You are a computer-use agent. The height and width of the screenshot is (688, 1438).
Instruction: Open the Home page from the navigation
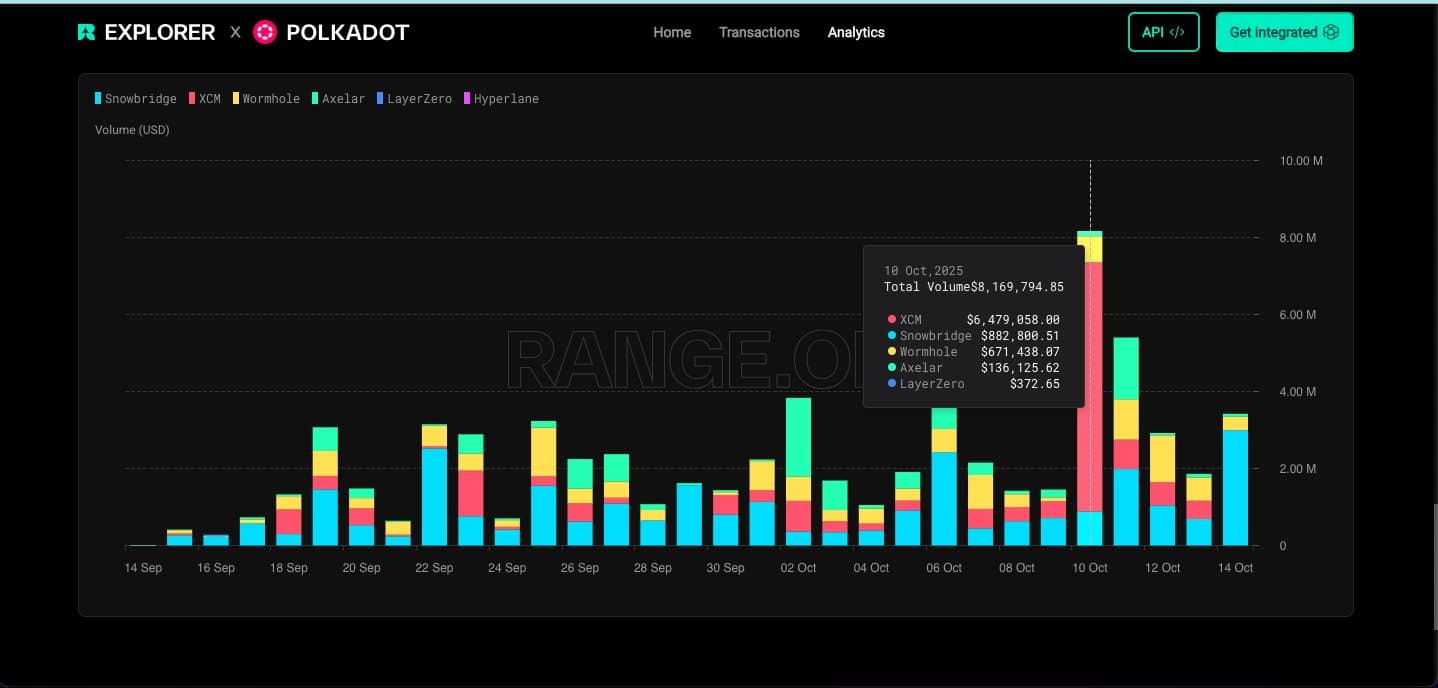click(x=671, y=32)
